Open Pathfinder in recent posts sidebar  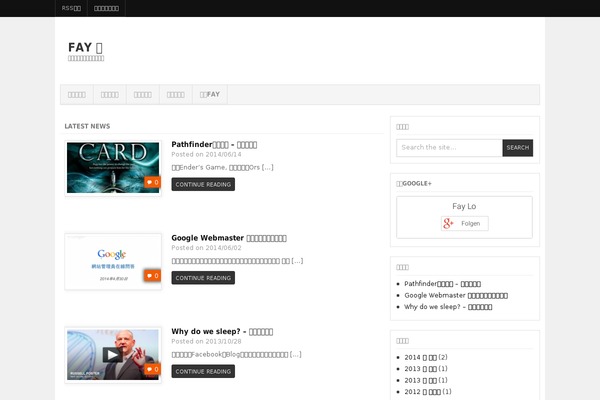coord(442,284)
